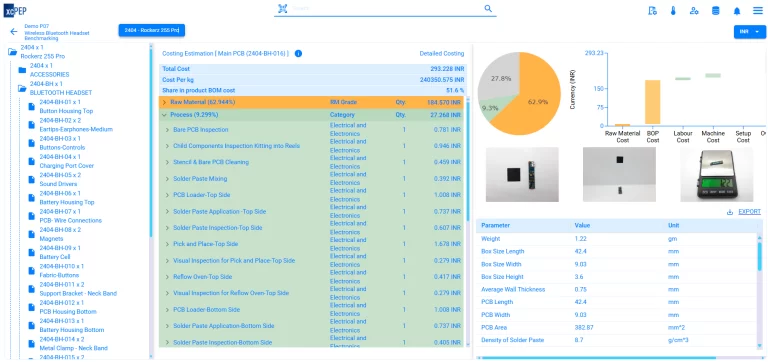This screenshot has height=362, width=768.
Task: Expand Reflow Oven-Top Side row
Action: pos(167,277)
